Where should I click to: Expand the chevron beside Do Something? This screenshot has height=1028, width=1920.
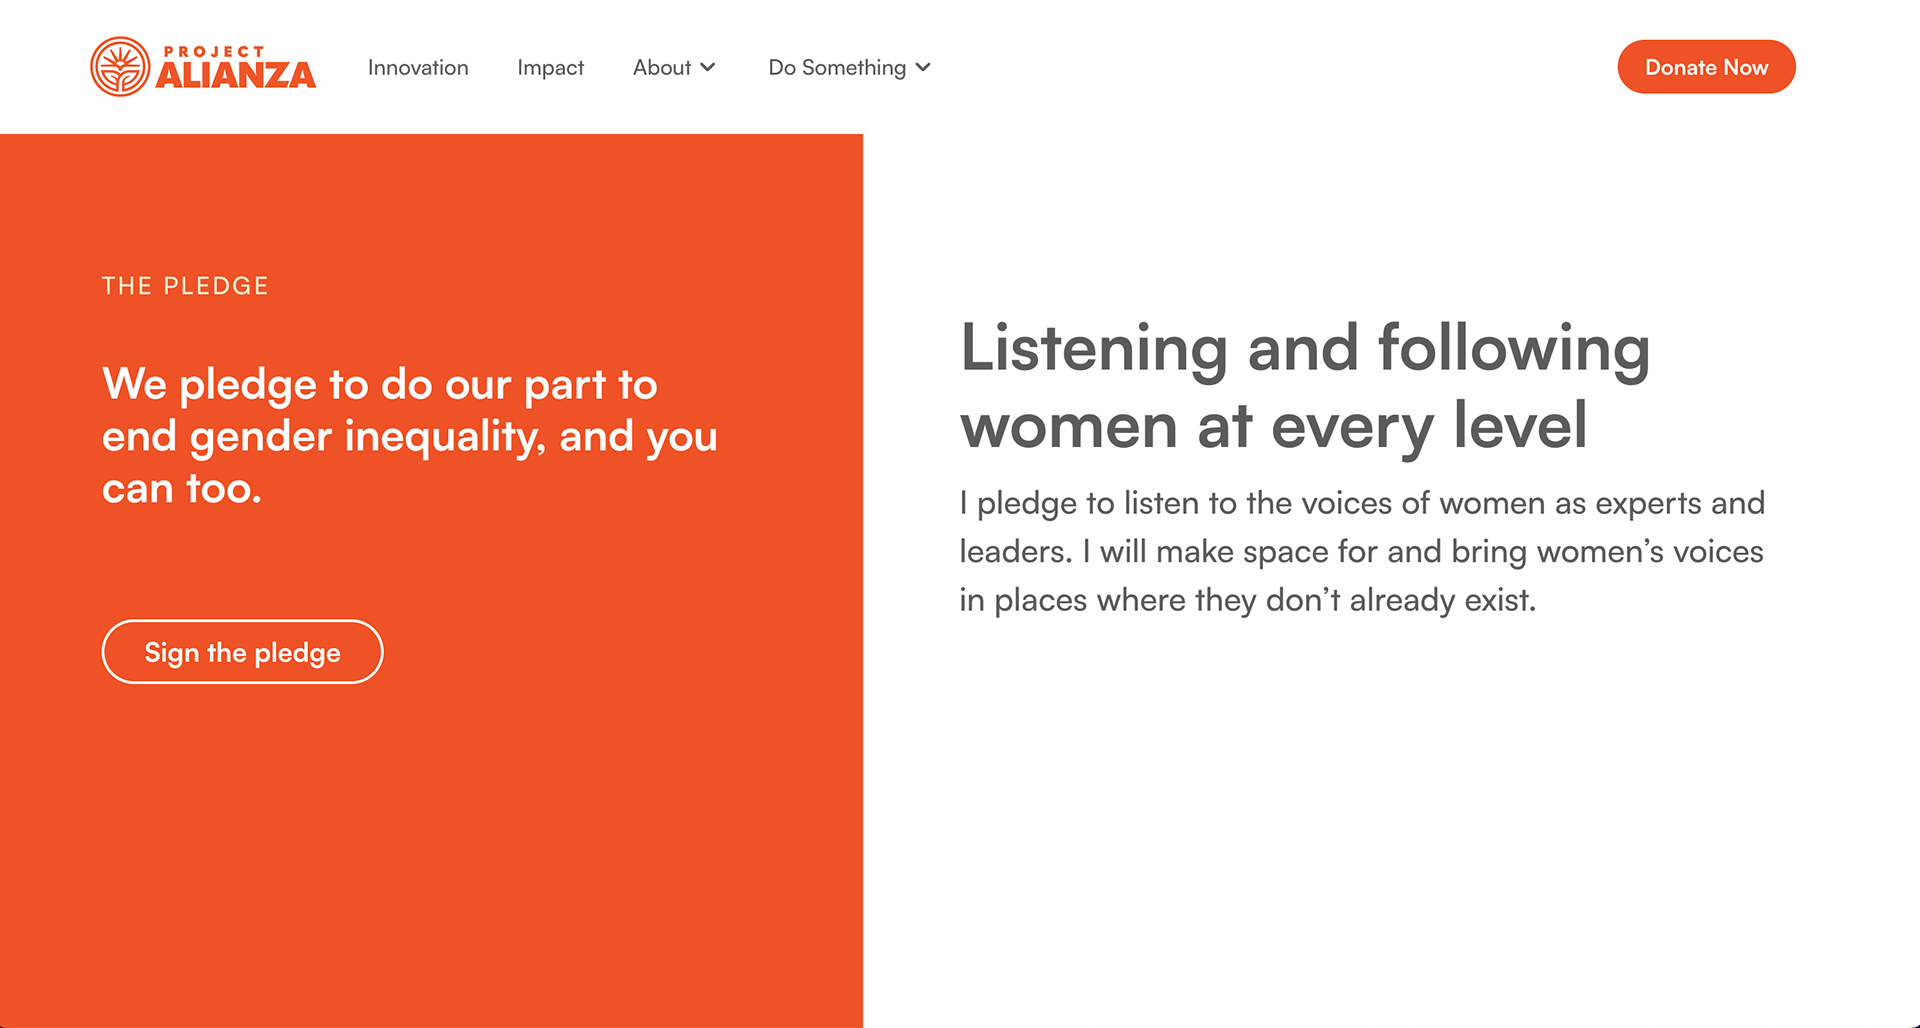tap(923, 67)
